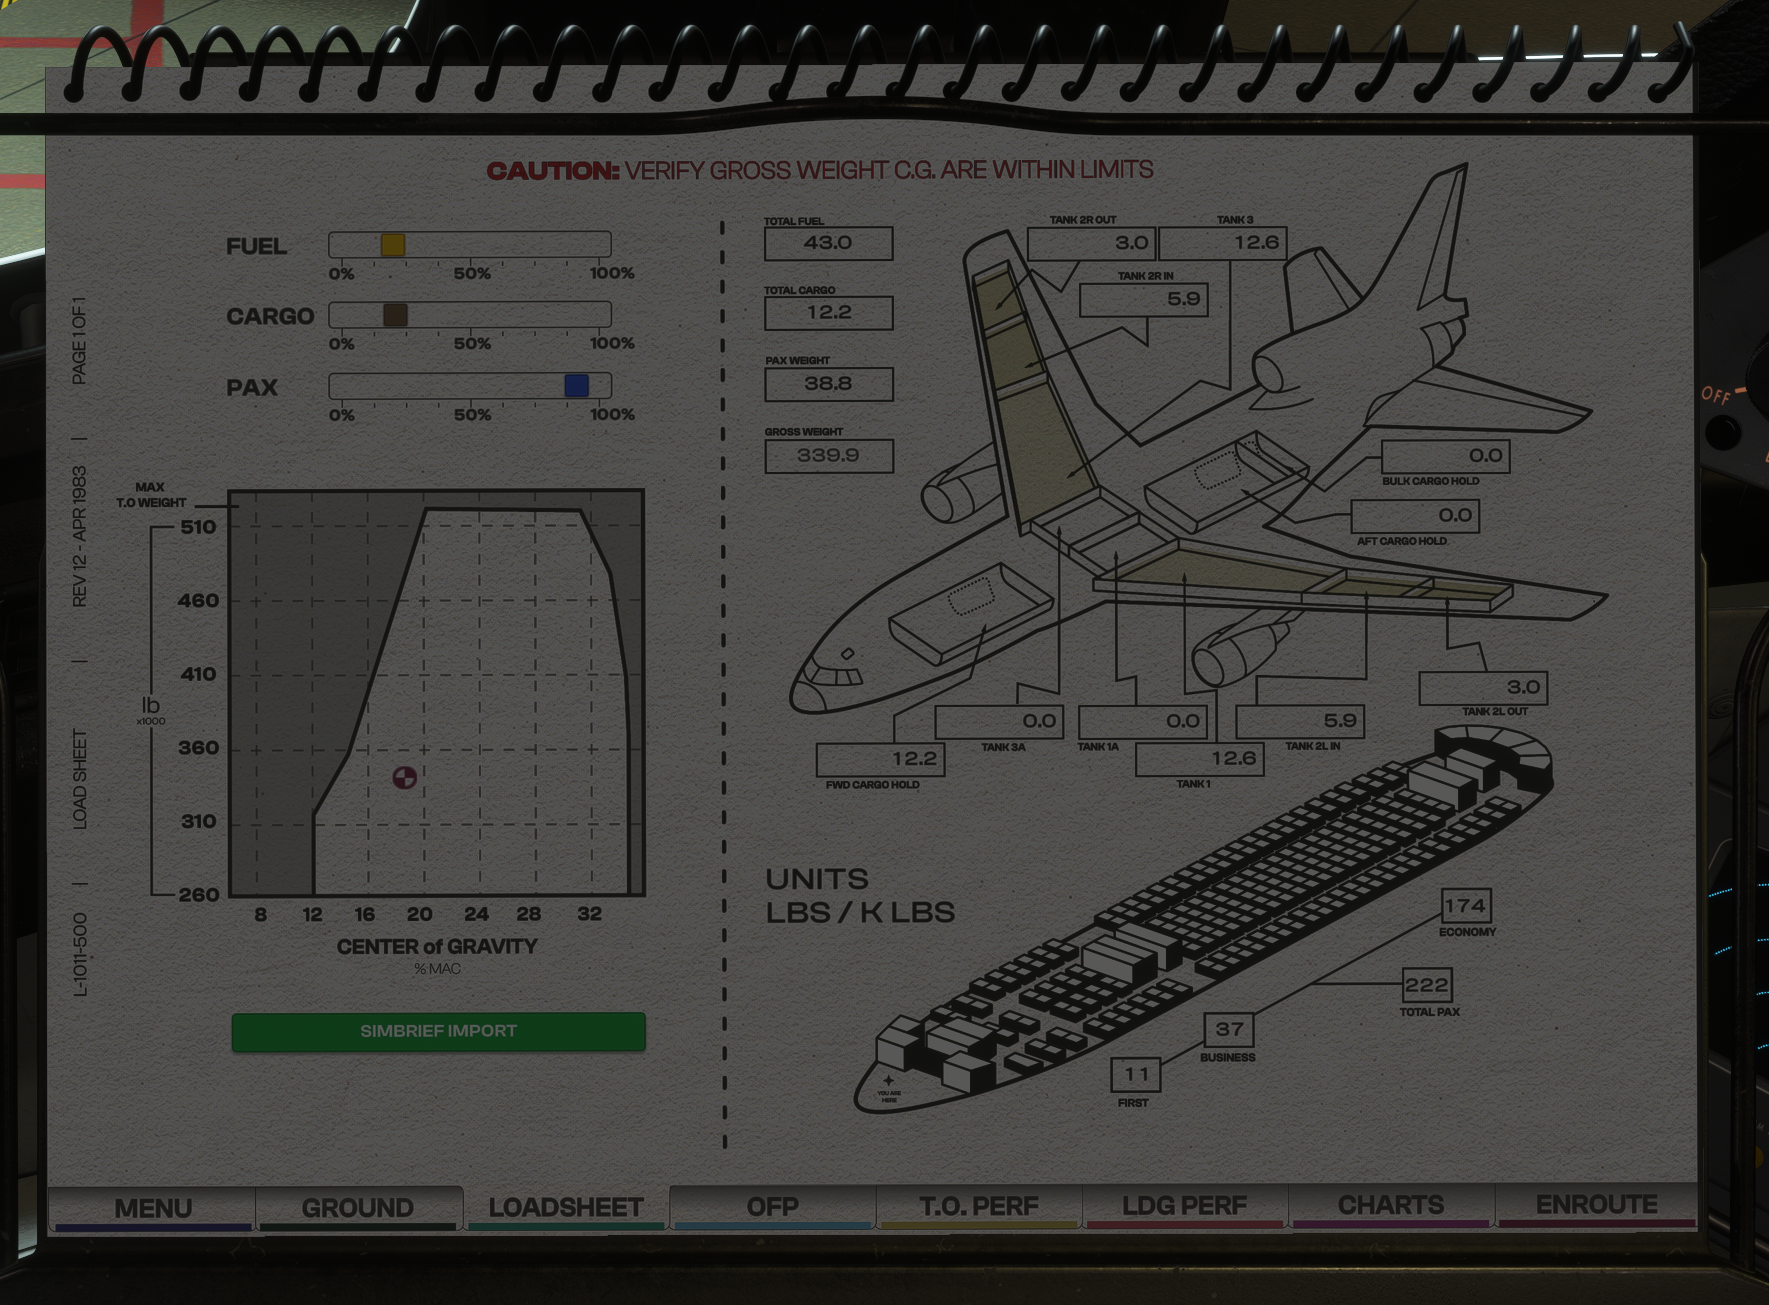Screen dimensions: 1769x1305
Task: Open the LDG PERF tab
Action: (x=1184, y=1206)
